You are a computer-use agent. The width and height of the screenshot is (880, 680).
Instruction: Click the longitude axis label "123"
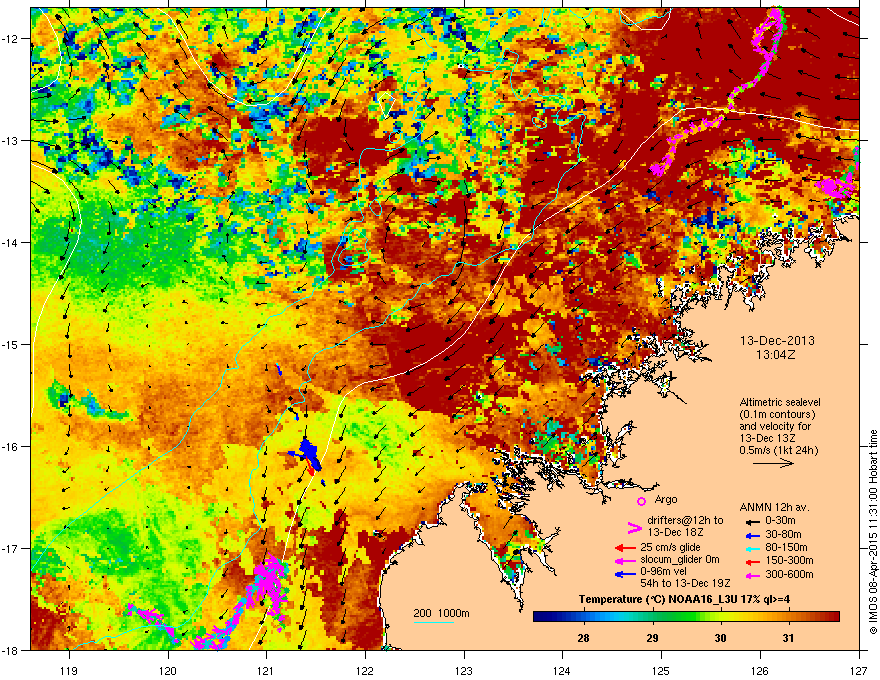(464, 671)
